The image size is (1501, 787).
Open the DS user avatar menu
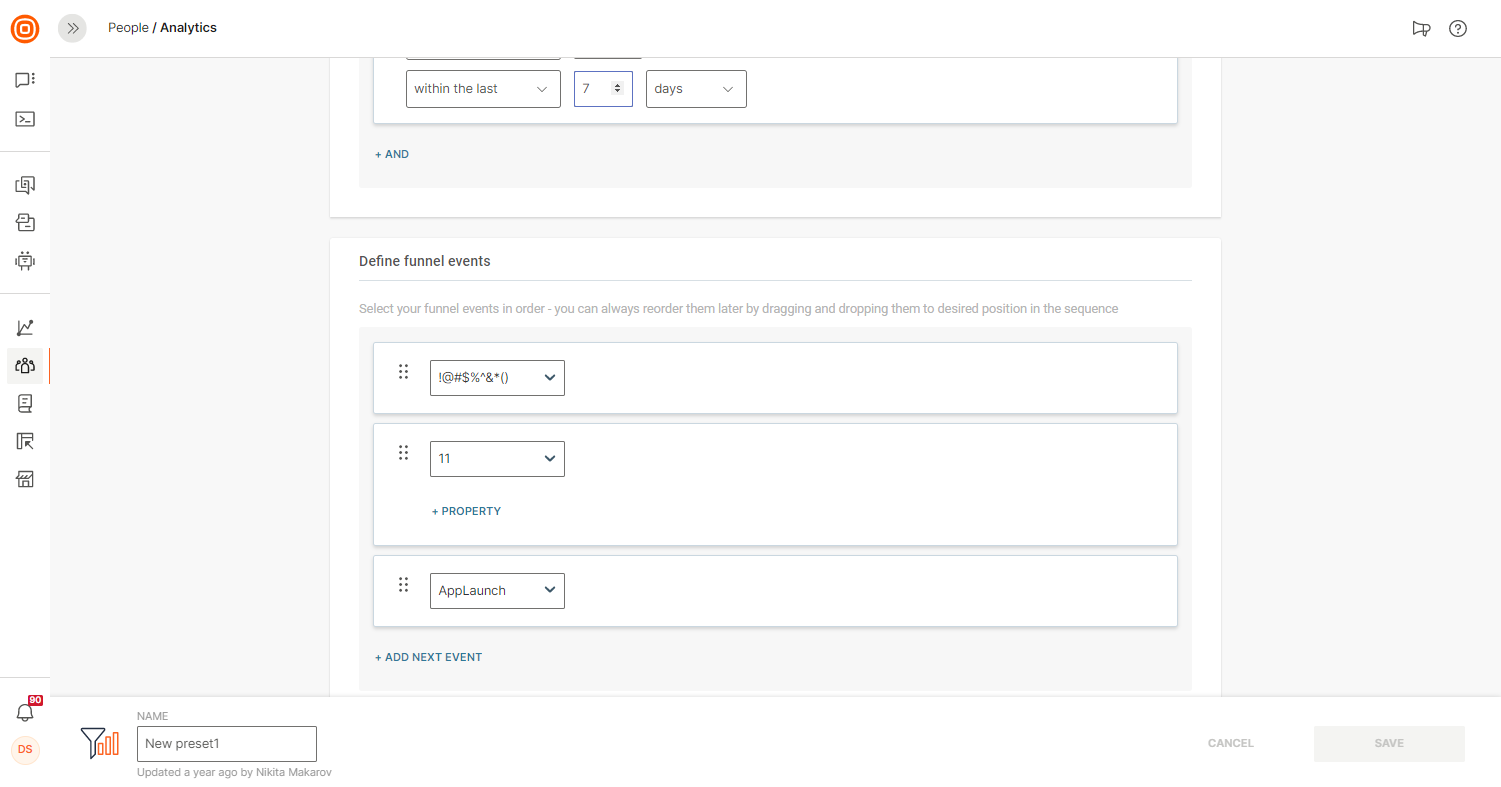tap(25, 750)
